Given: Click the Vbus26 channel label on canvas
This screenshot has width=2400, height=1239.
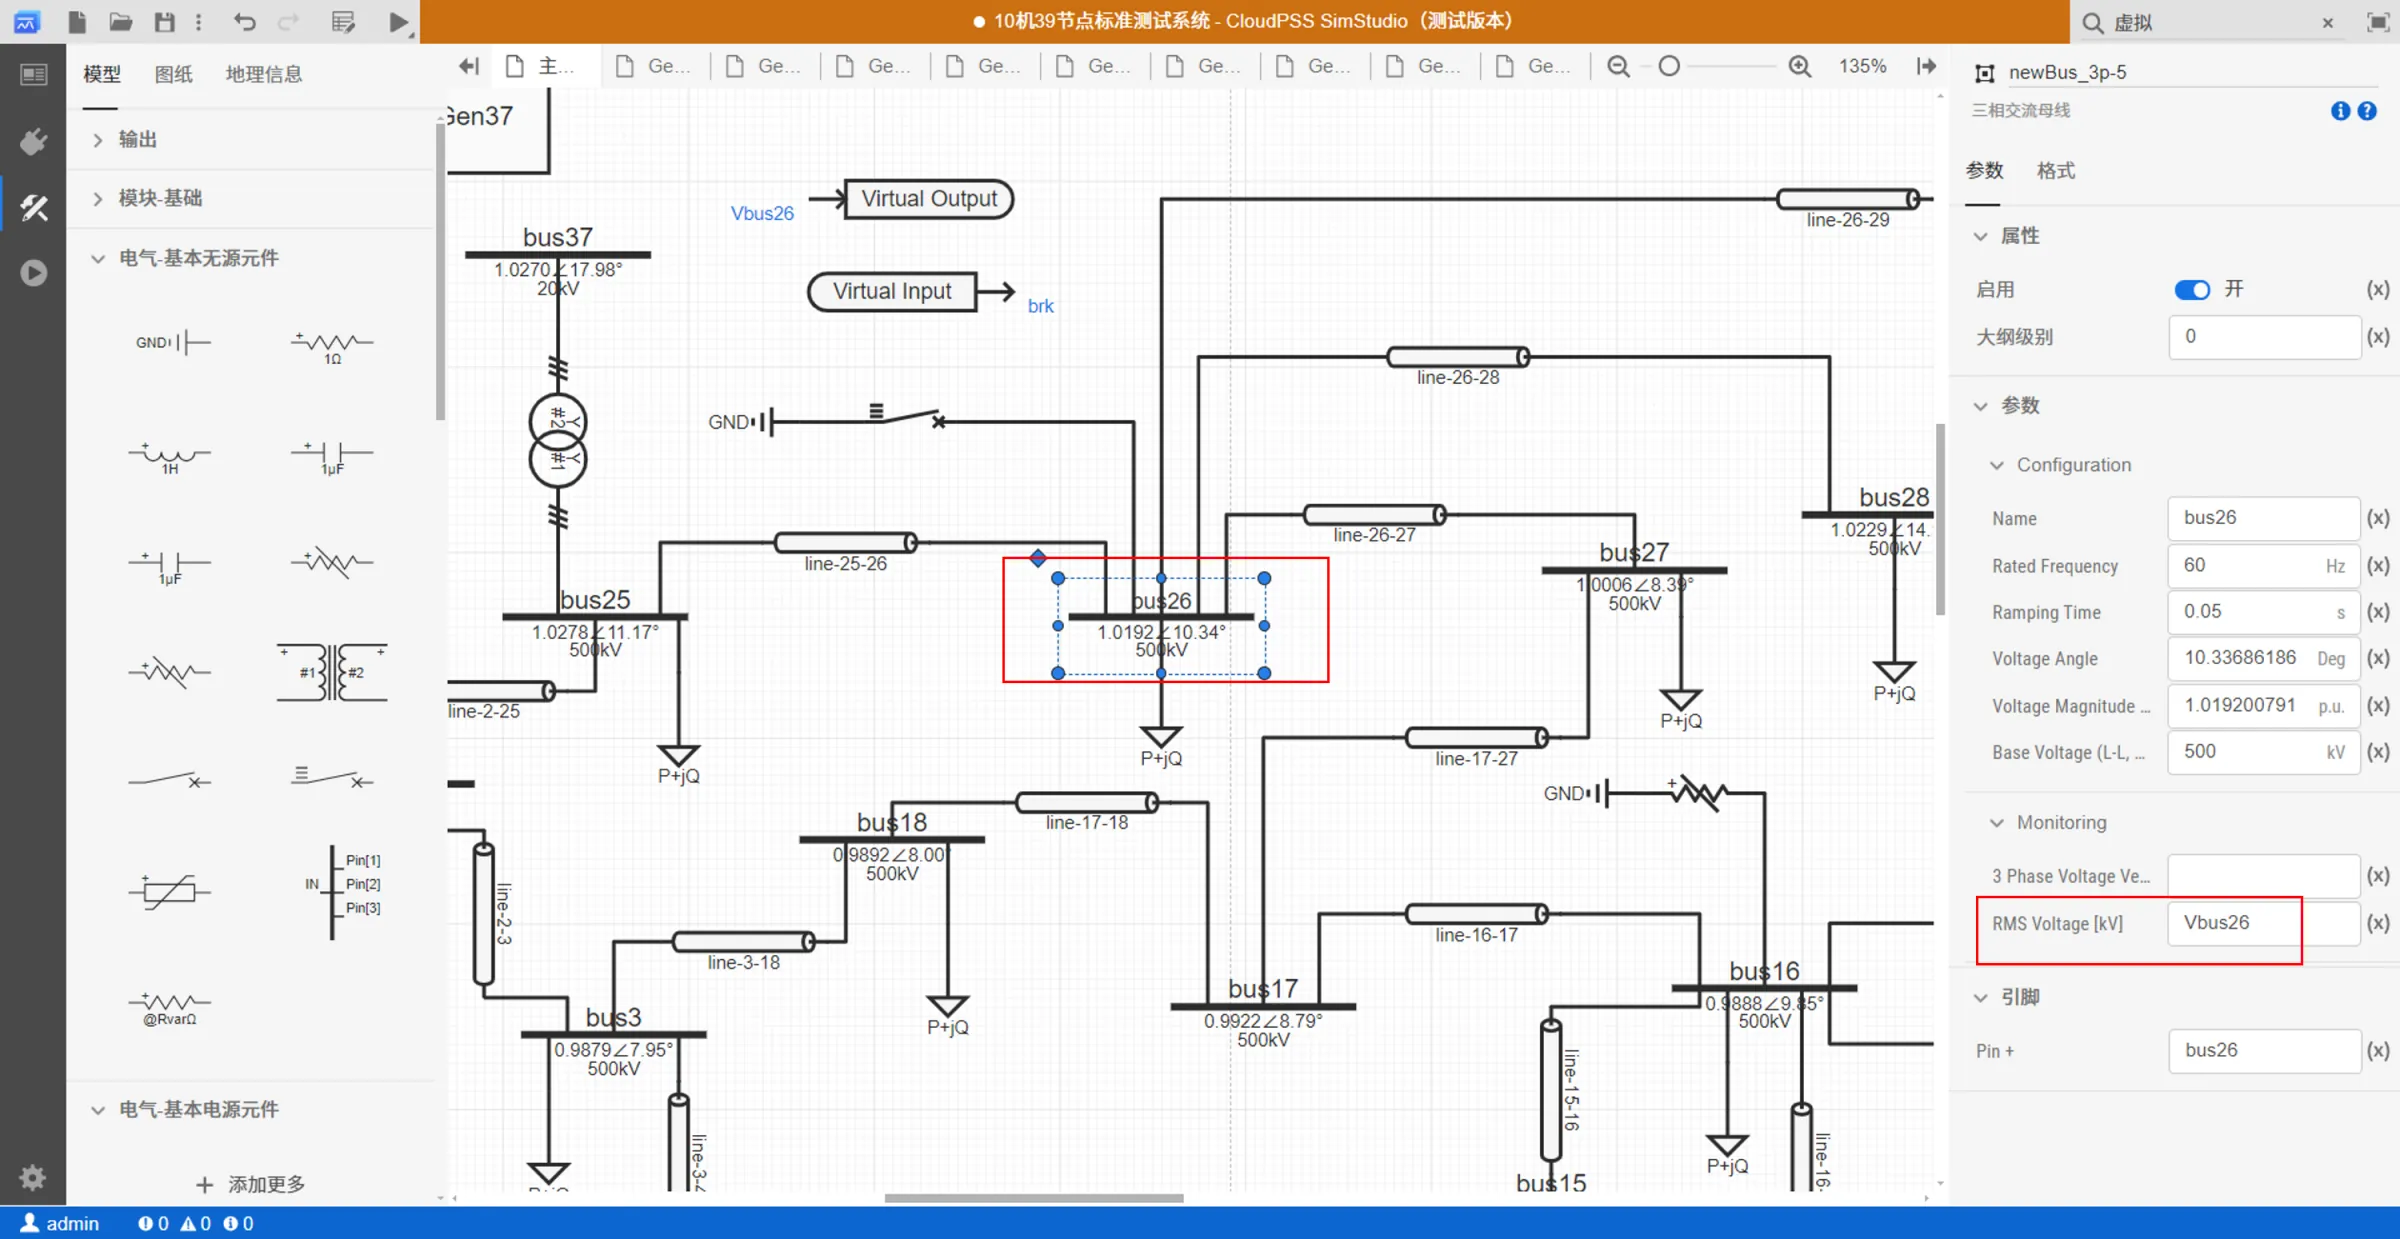Looking at the screenshot, I should 762,213.
